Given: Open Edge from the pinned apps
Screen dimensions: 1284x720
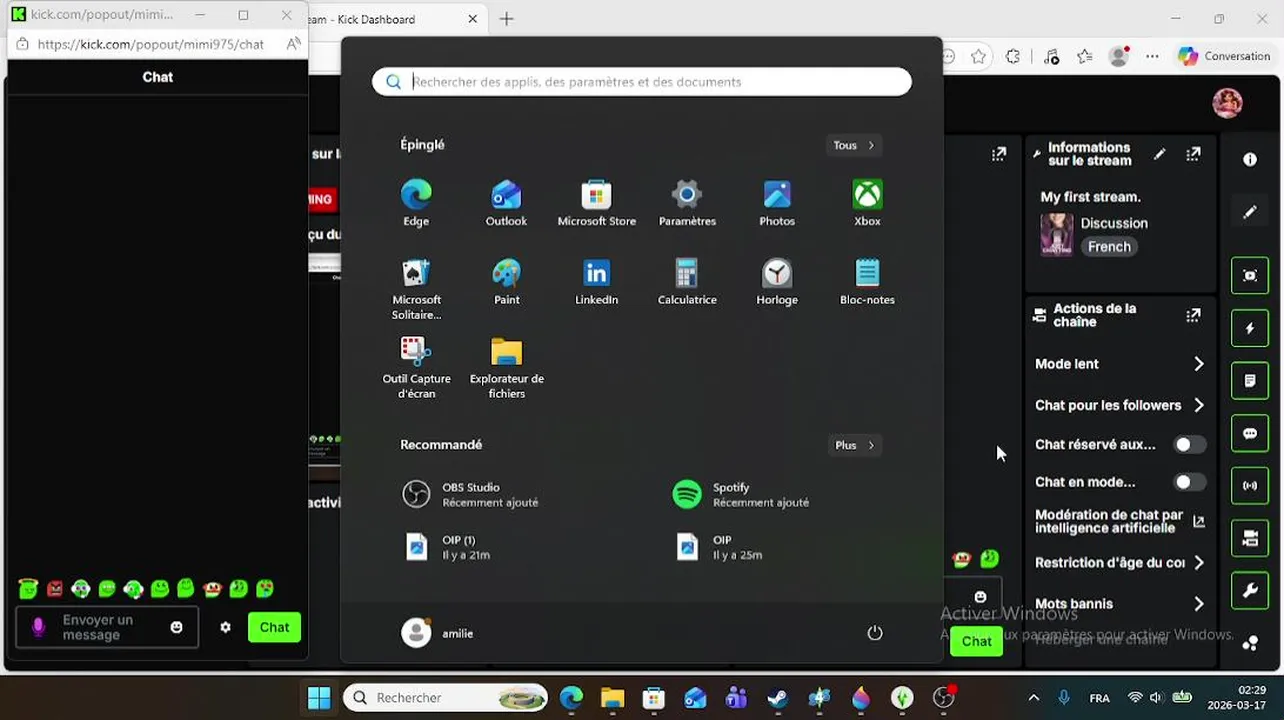Looking at the screenshot, I should coord(416,203).
